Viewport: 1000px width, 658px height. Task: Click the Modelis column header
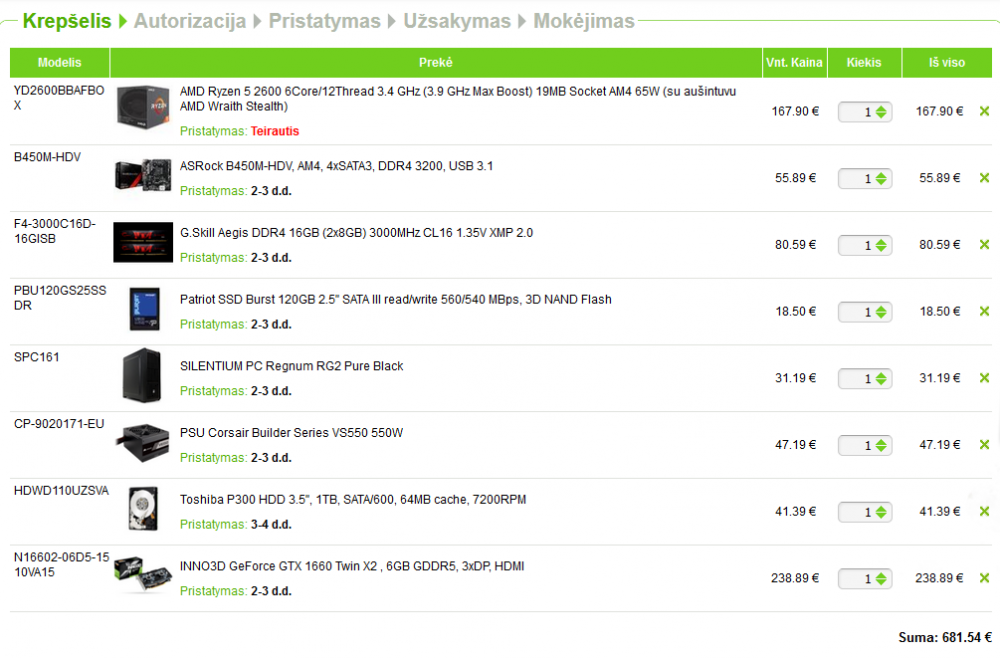59,62
